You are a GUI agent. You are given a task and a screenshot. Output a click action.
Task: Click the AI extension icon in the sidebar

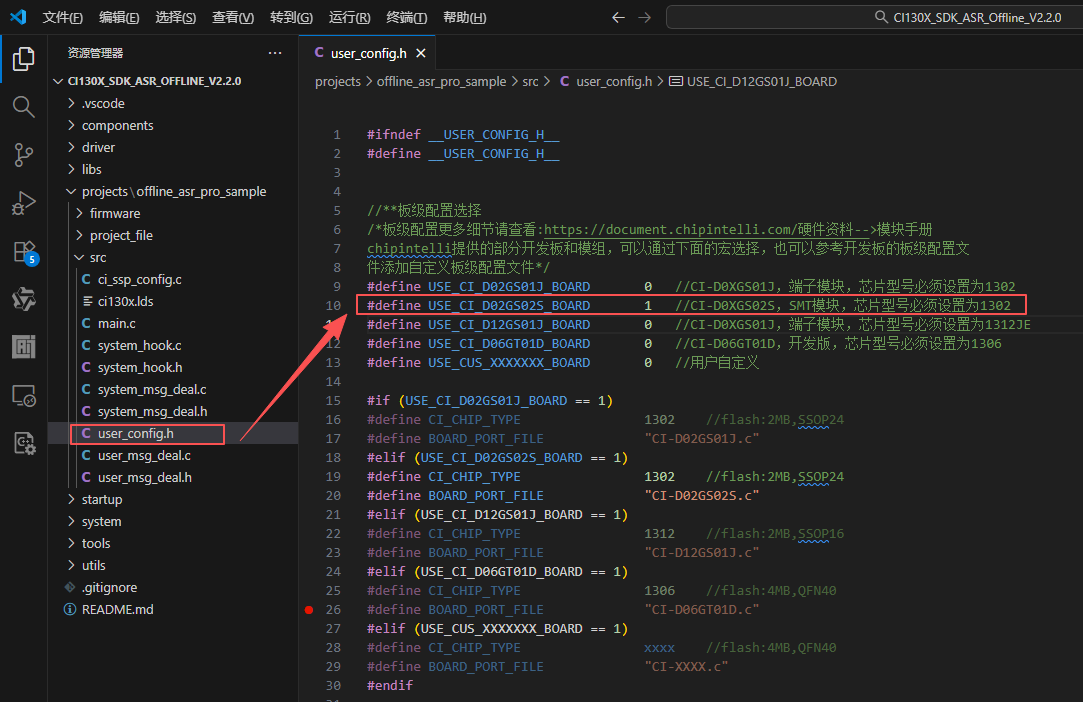pos(23,345)
